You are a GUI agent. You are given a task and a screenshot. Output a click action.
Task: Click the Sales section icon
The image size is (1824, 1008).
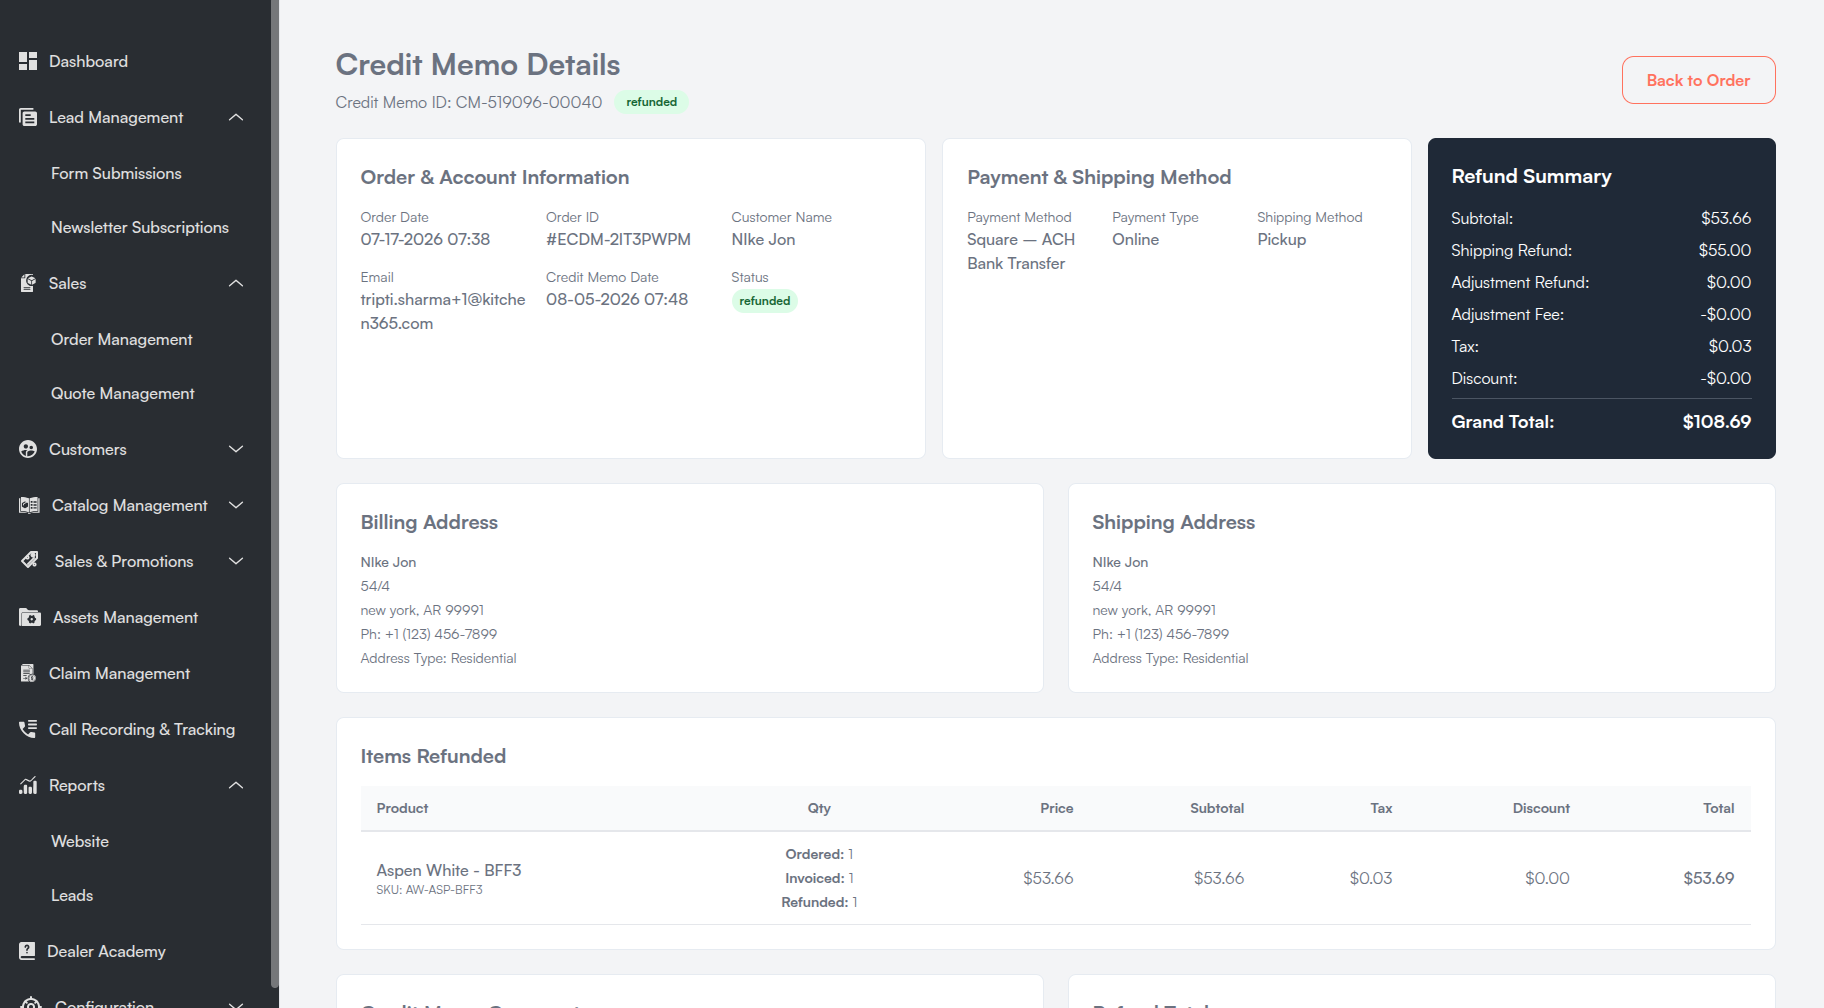(x=28, y=283)
